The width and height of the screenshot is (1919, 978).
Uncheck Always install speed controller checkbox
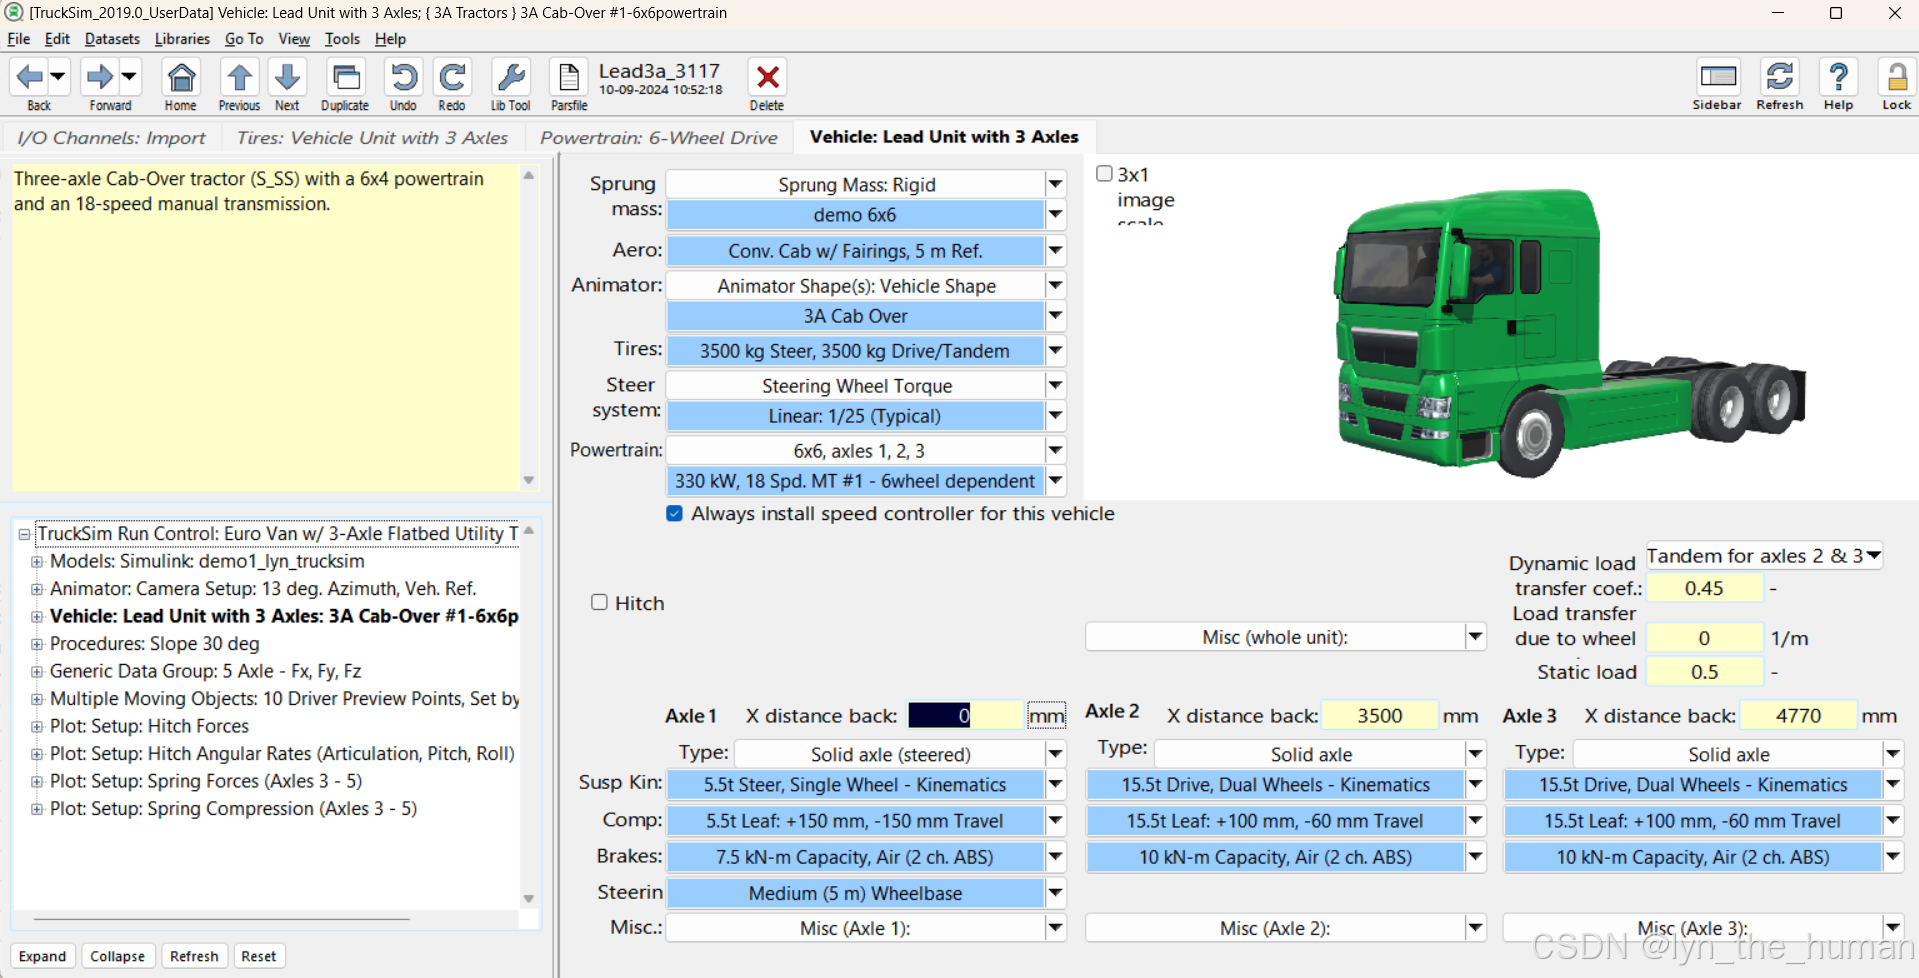(x=675, y=514)
